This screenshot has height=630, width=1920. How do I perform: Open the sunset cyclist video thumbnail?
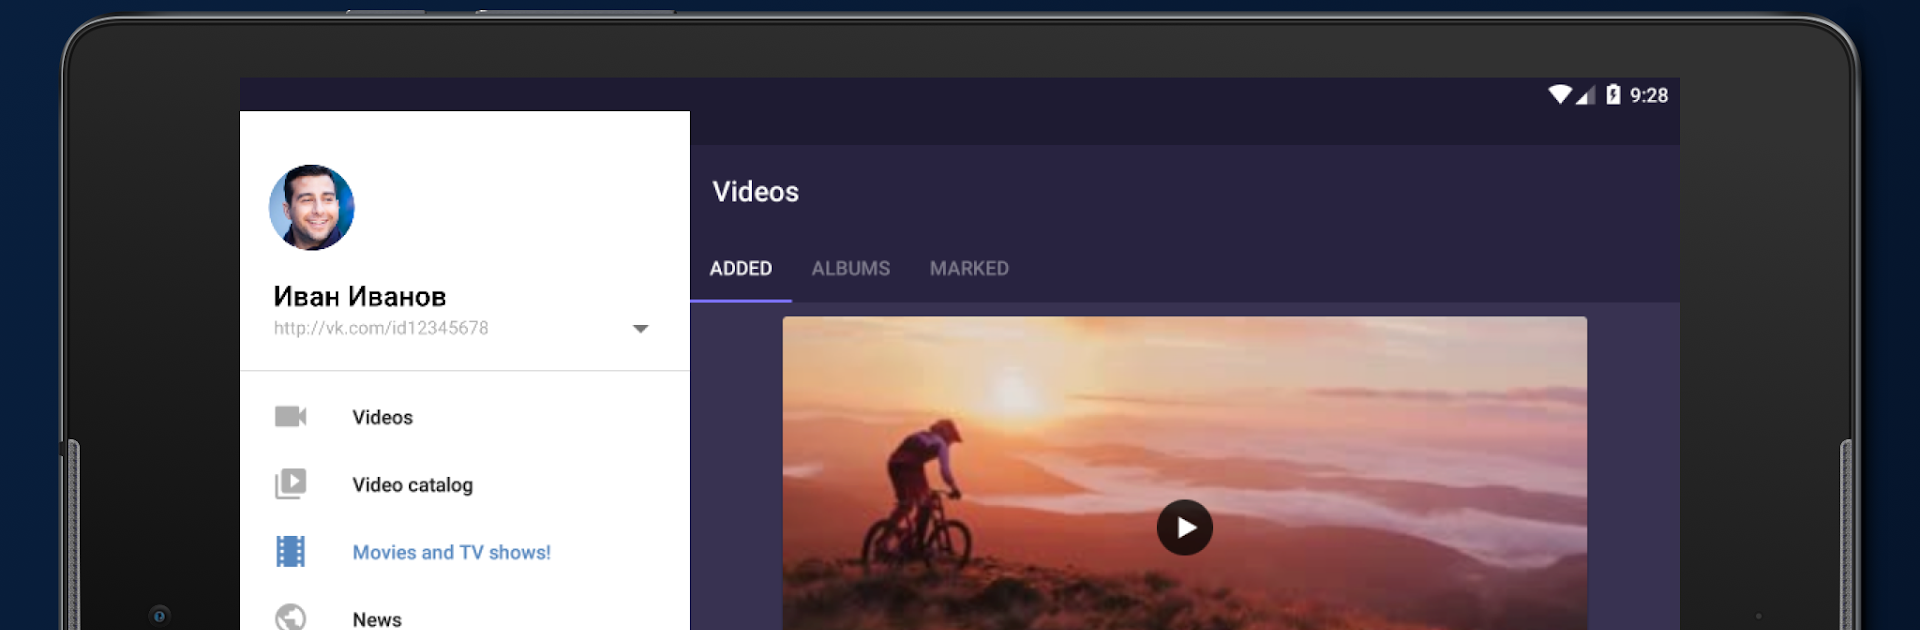pyautogui.click(x=1185, y=473)
